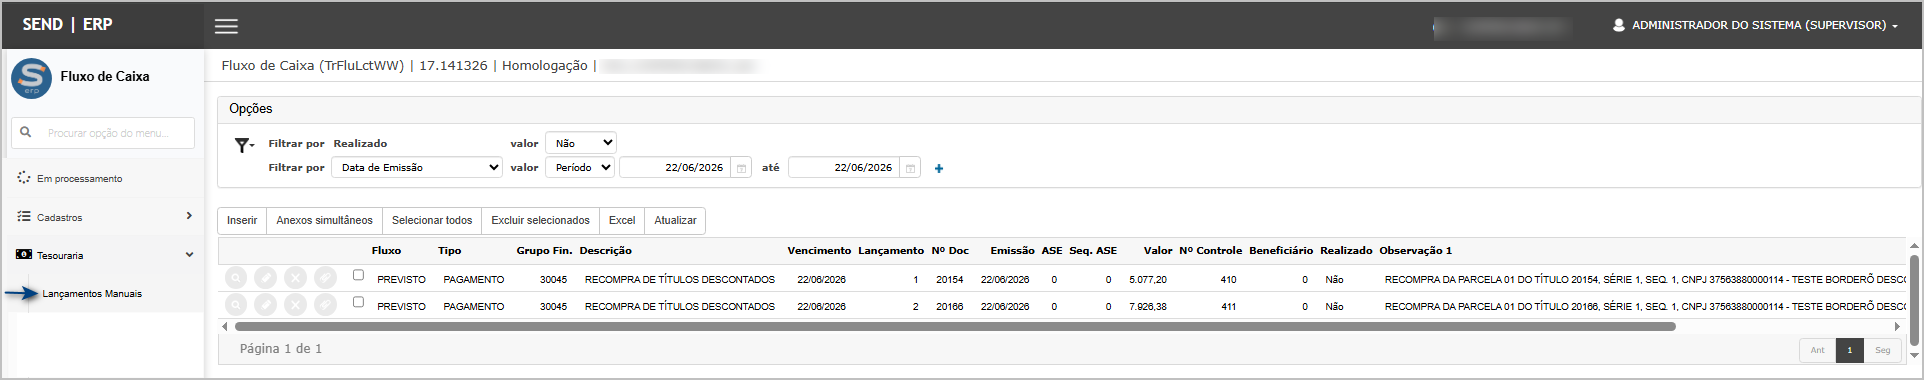View details icon for Nº Doc 20154 row
Image resolution: width=1924 pixels, height=380 pixels.
235,278
